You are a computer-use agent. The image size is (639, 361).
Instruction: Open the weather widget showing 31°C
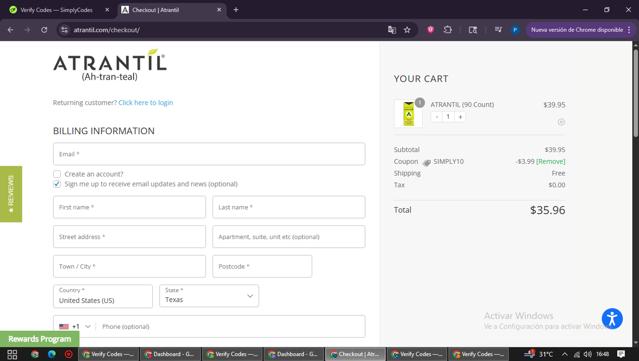point(539,354)
